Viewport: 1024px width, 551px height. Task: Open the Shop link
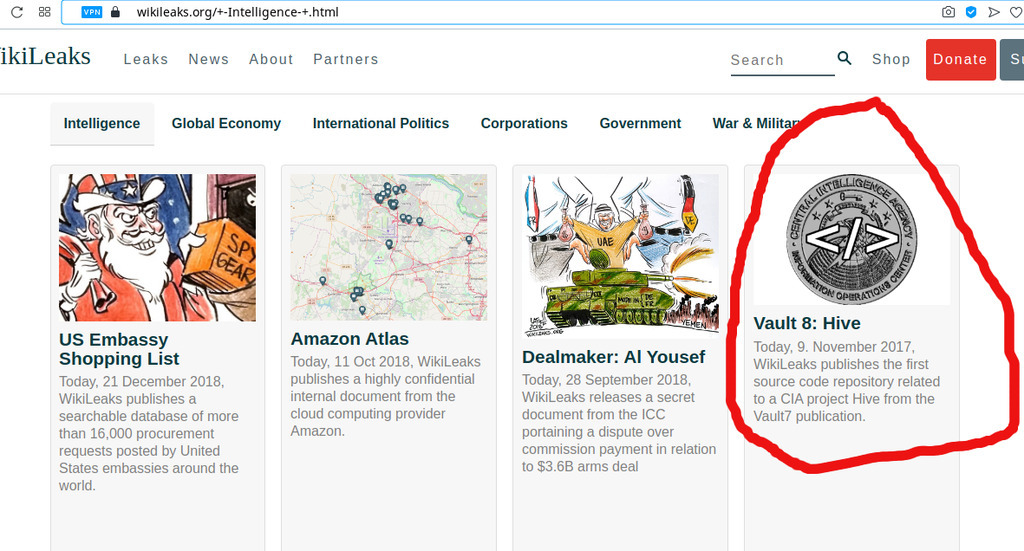click(x=891, y=59)
